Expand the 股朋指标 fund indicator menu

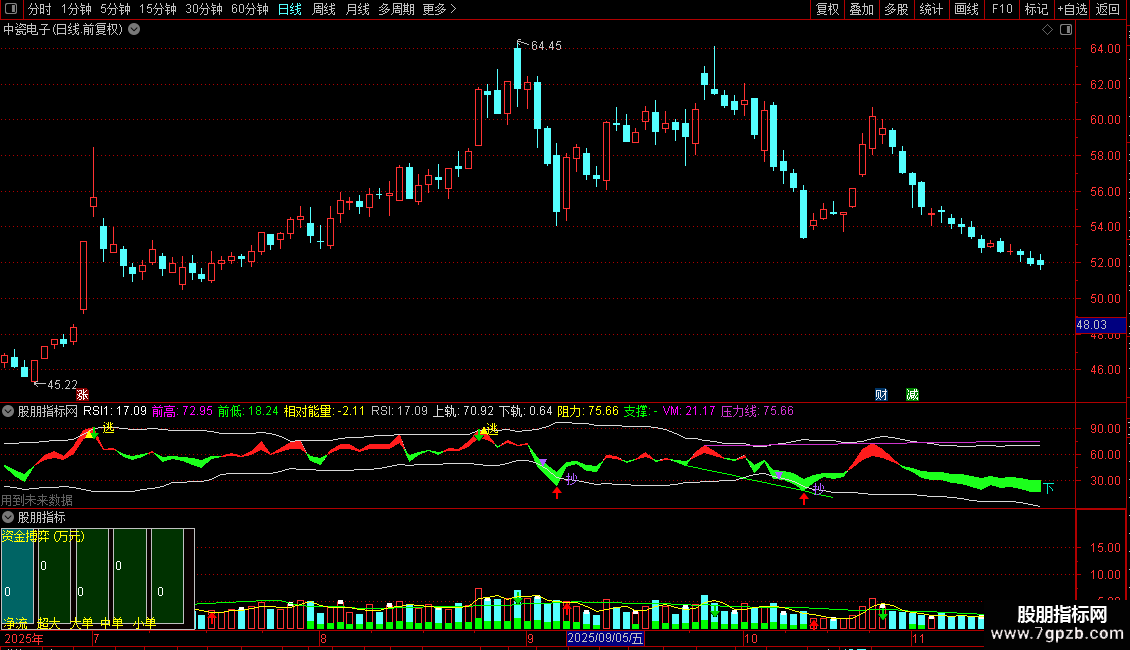tap(8, 517)
